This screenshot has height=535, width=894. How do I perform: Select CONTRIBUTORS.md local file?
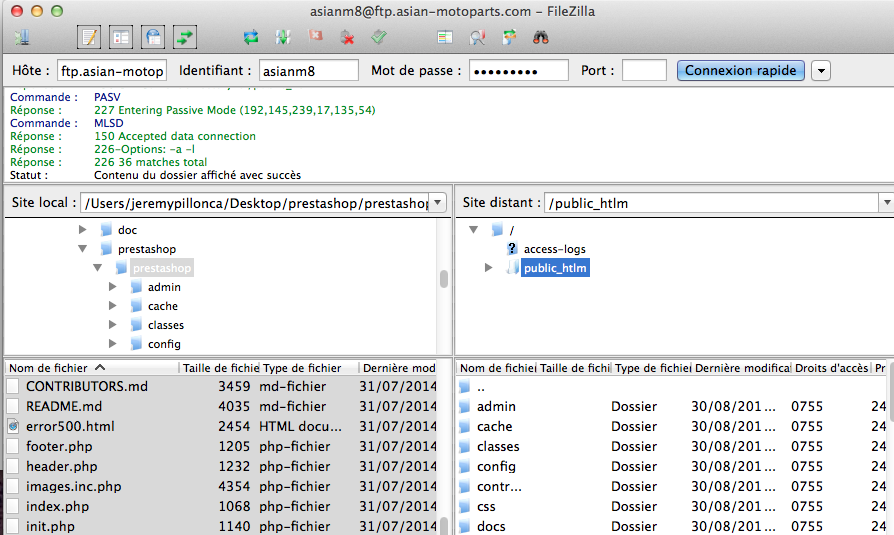pyautogui.click(x=221, y=386)
